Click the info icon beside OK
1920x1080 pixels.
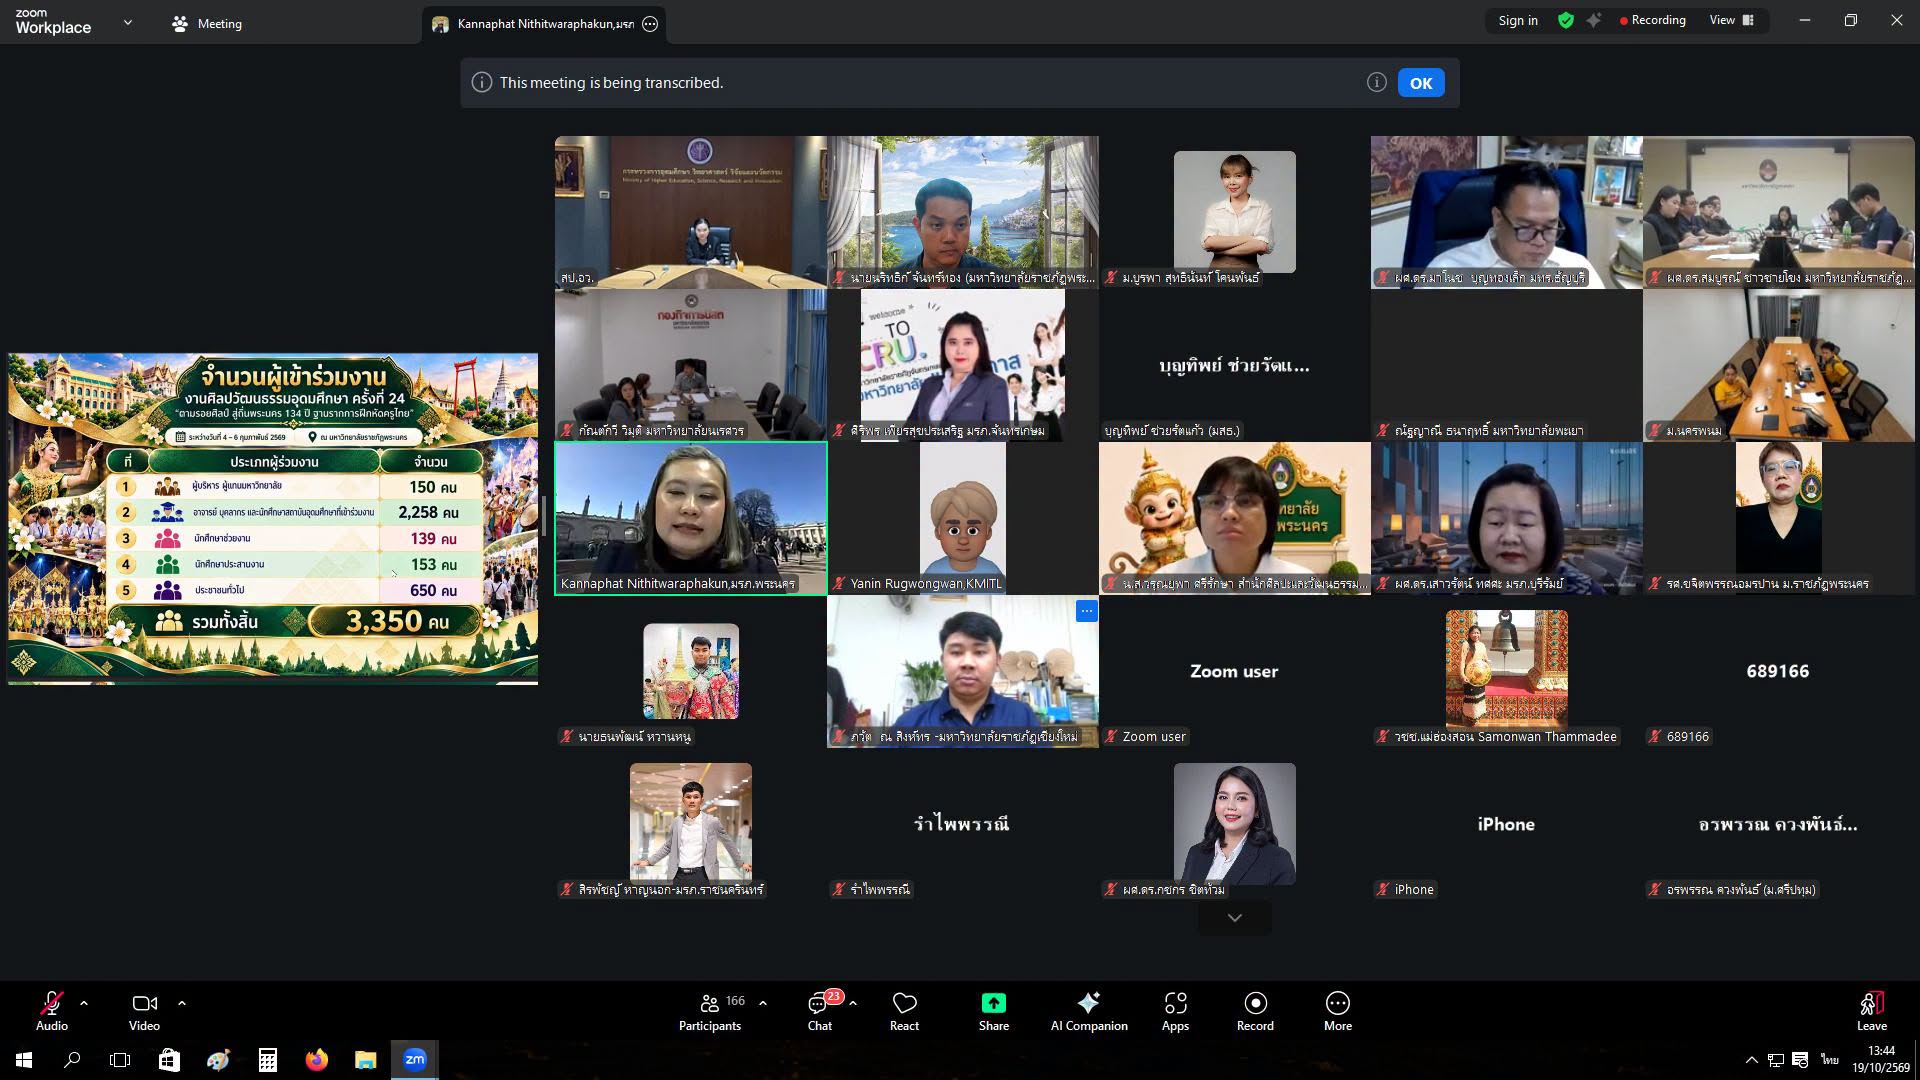pos(1377,83)
